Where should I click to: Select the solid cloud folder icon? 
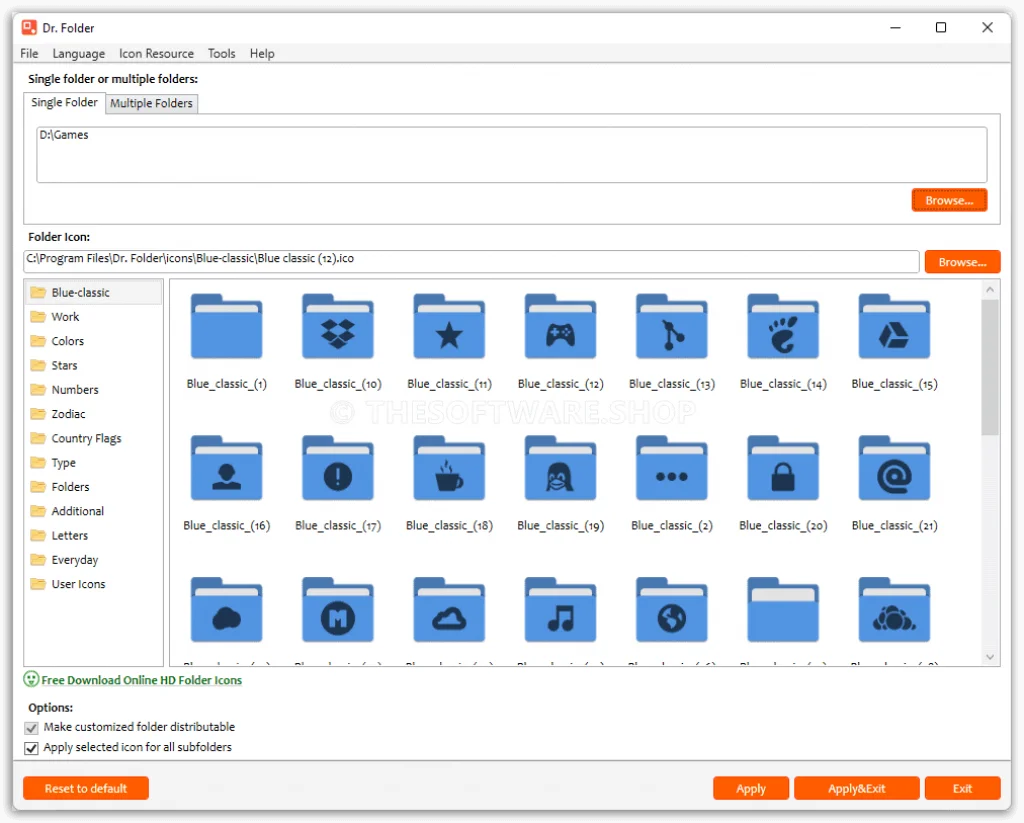tap(226, 609)
